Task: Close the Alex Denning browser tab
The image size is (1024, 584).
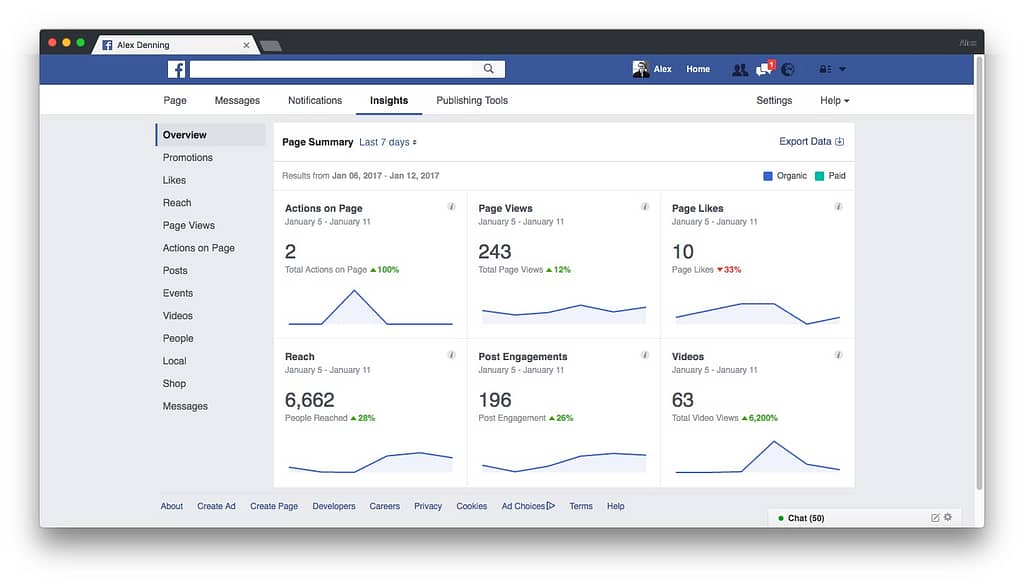Action: click(246, 45)
